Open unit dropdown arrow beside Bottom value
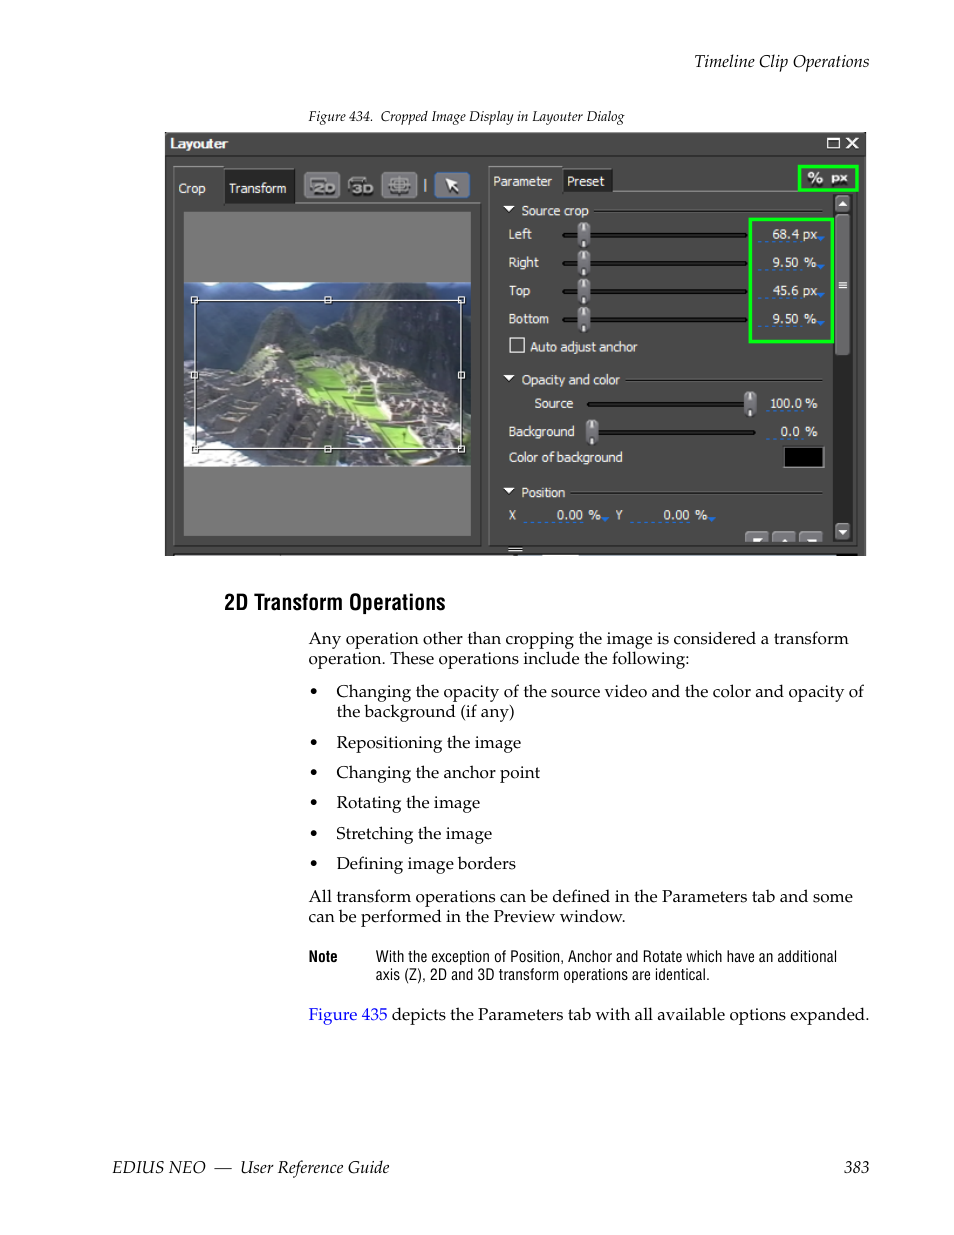The image size is (954, 1235). tap(820, 323)
